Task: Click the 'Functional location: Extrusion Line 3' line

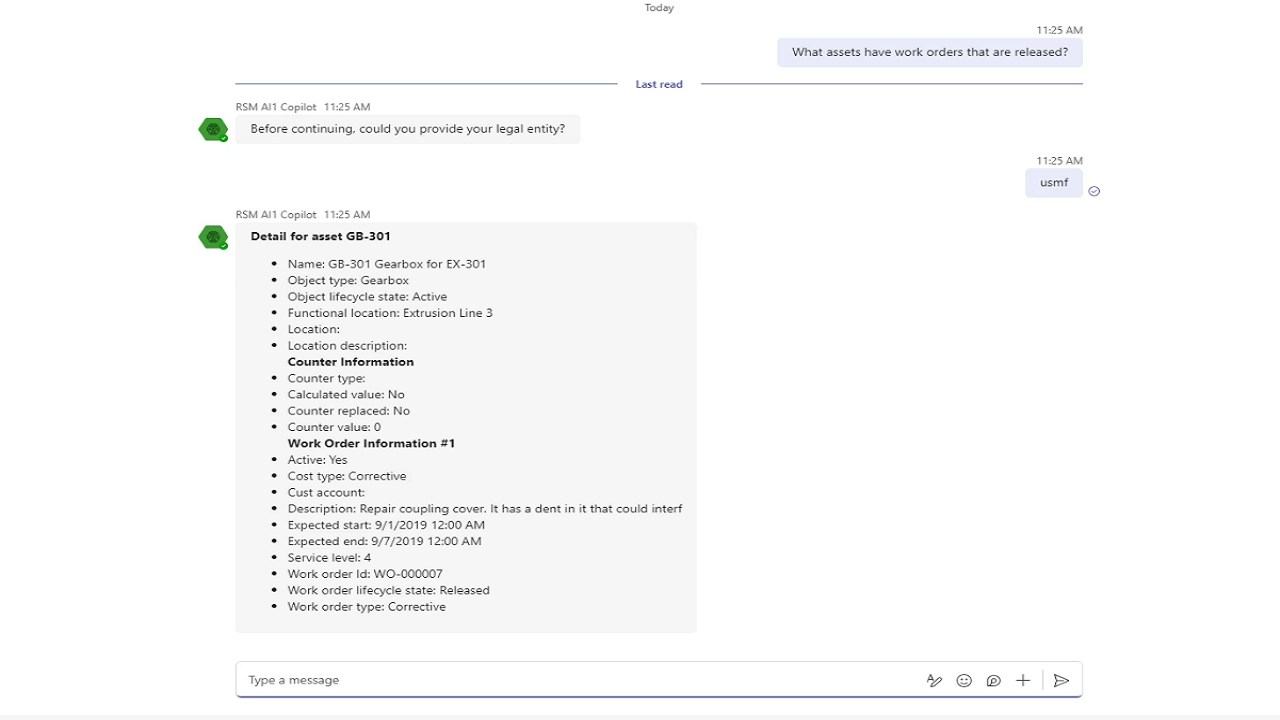Action: [390, 313]
